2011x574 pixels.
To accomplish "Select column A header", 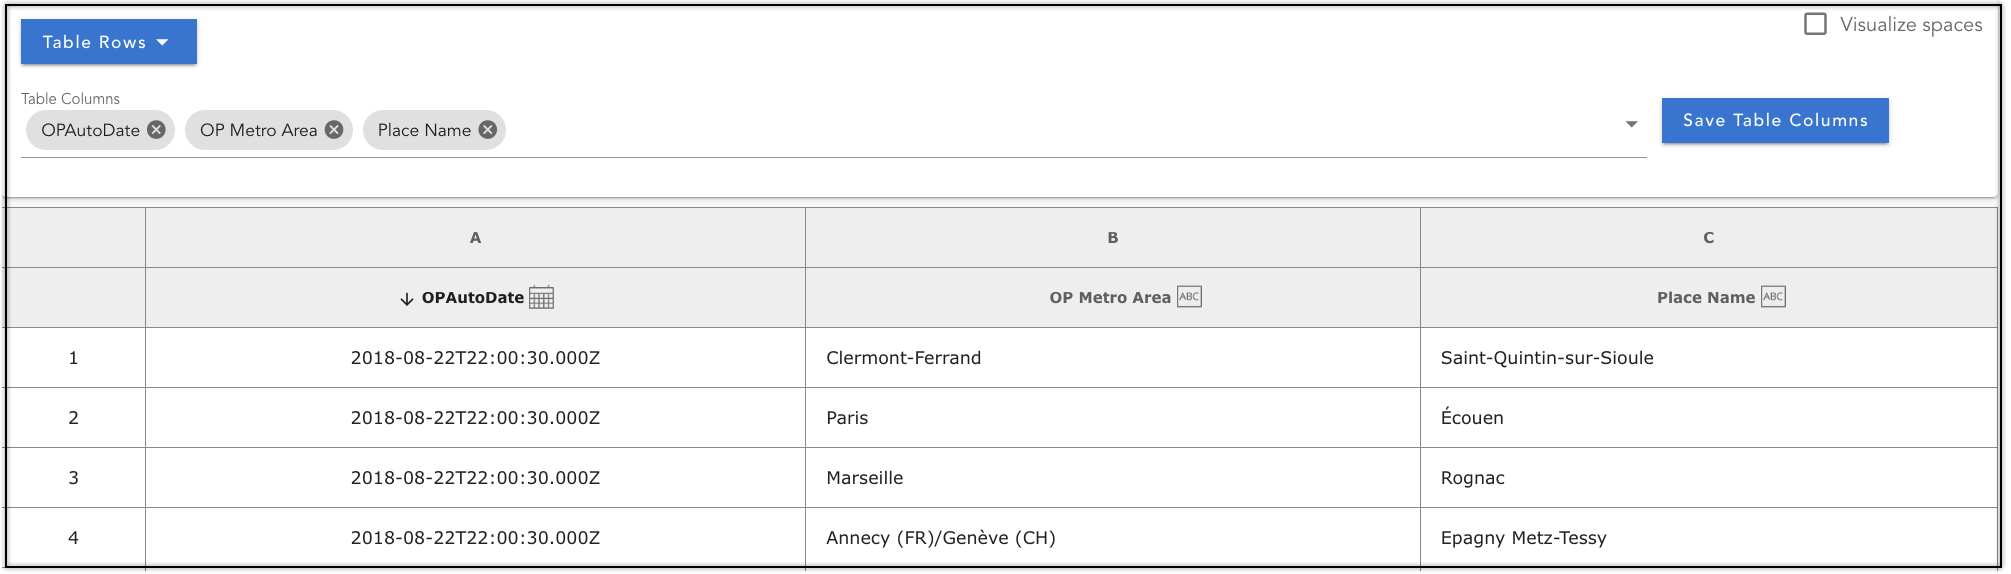I will [475, 238].
